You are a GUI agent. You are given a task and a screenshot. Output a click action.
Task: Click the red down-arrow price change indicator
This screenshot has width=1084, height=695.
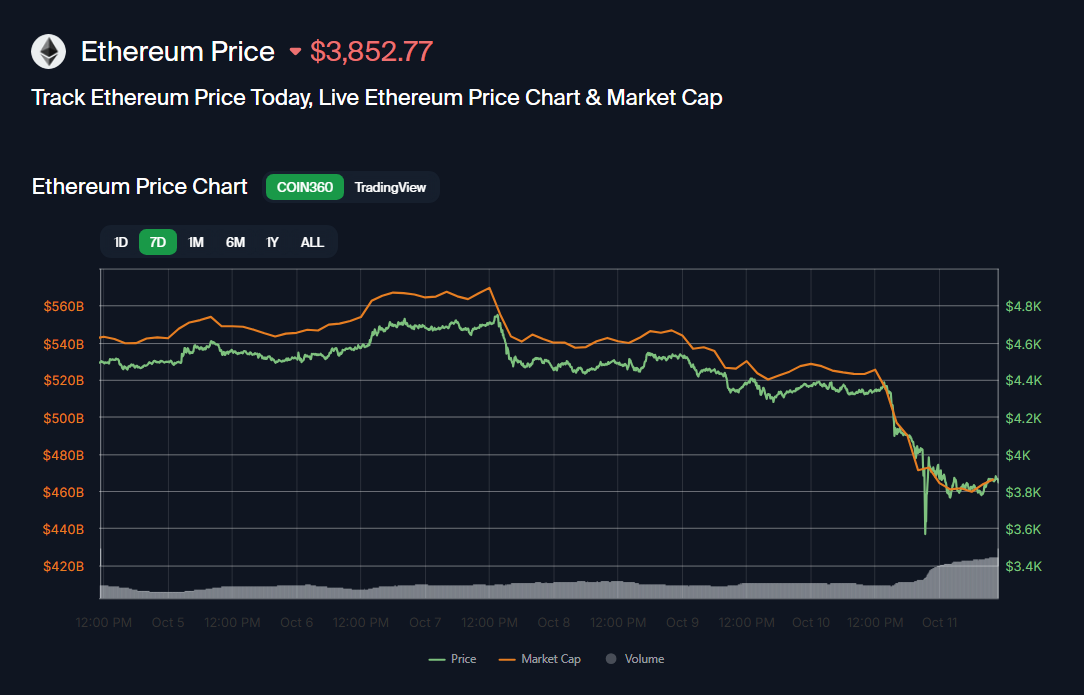tap(295, 52)
